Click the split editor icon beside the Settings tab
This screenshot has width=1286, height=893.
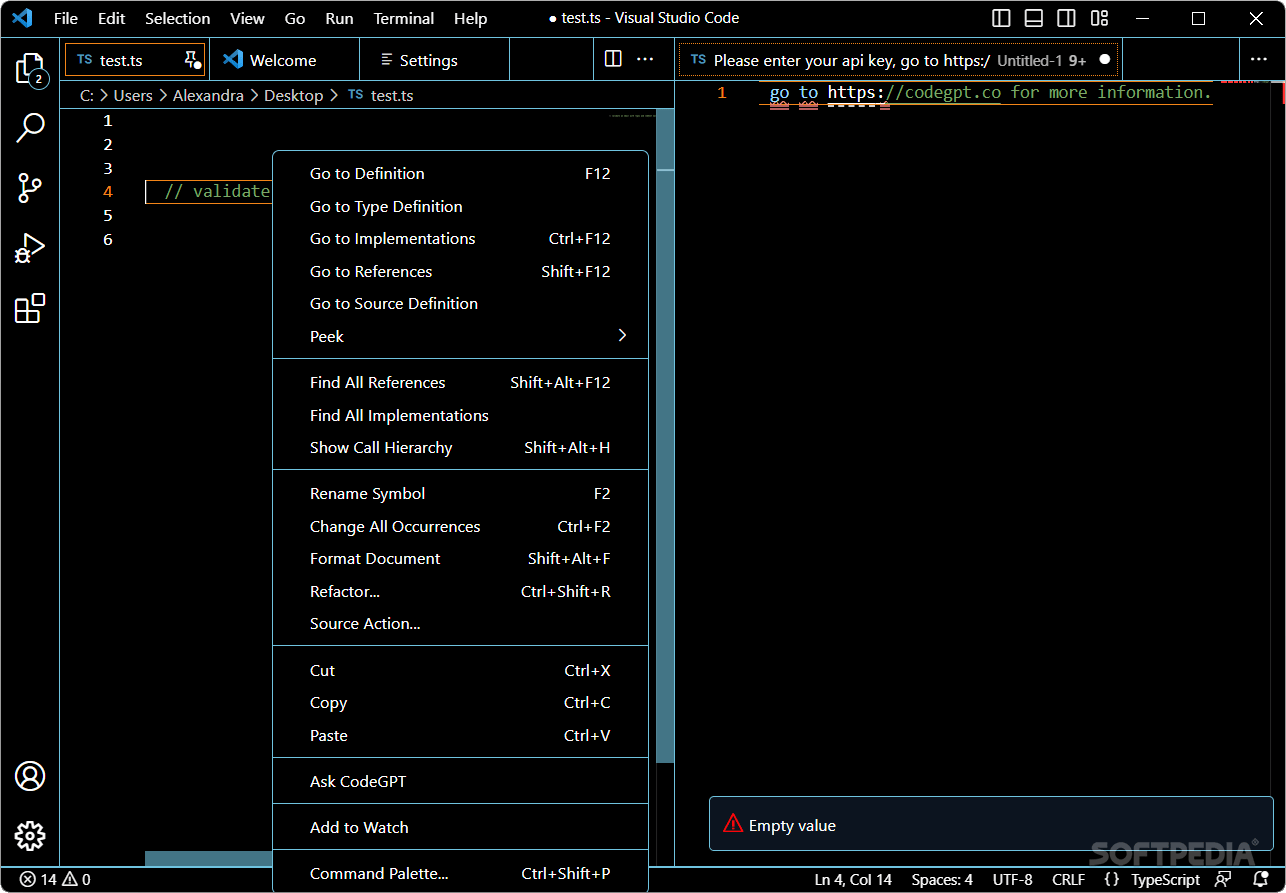(x=613, y=59)
